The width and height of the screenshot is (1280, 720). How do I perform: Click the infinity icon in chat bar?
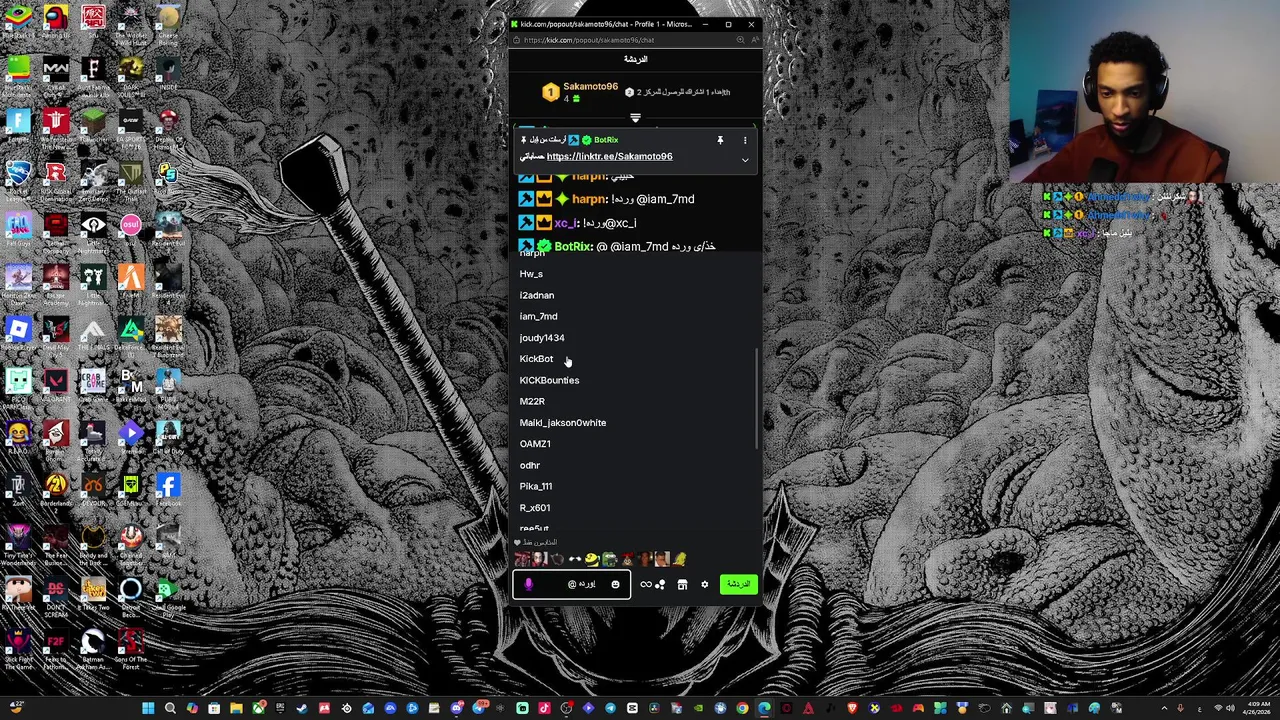coord(646,585)
